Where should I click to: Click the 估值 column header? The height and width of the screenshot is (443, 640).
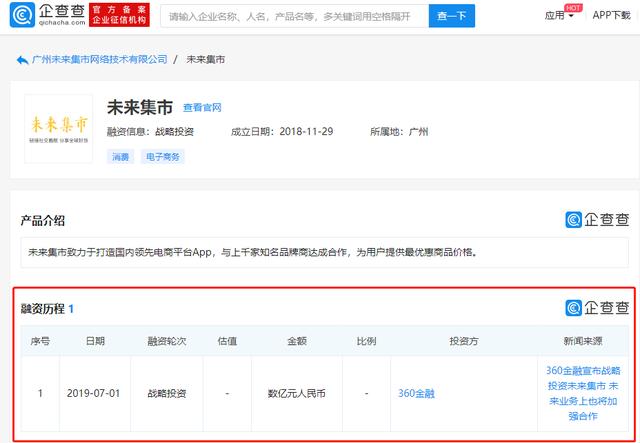tap(227, 341)
